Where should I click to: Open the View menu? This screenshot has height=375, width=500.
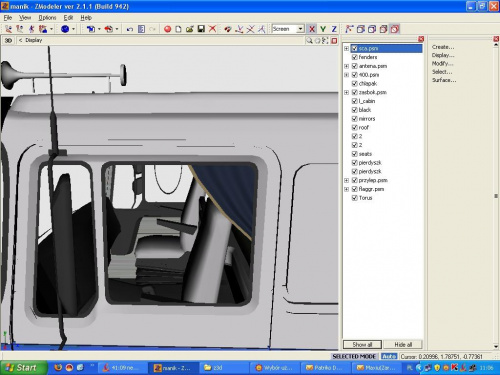(25, 18)
